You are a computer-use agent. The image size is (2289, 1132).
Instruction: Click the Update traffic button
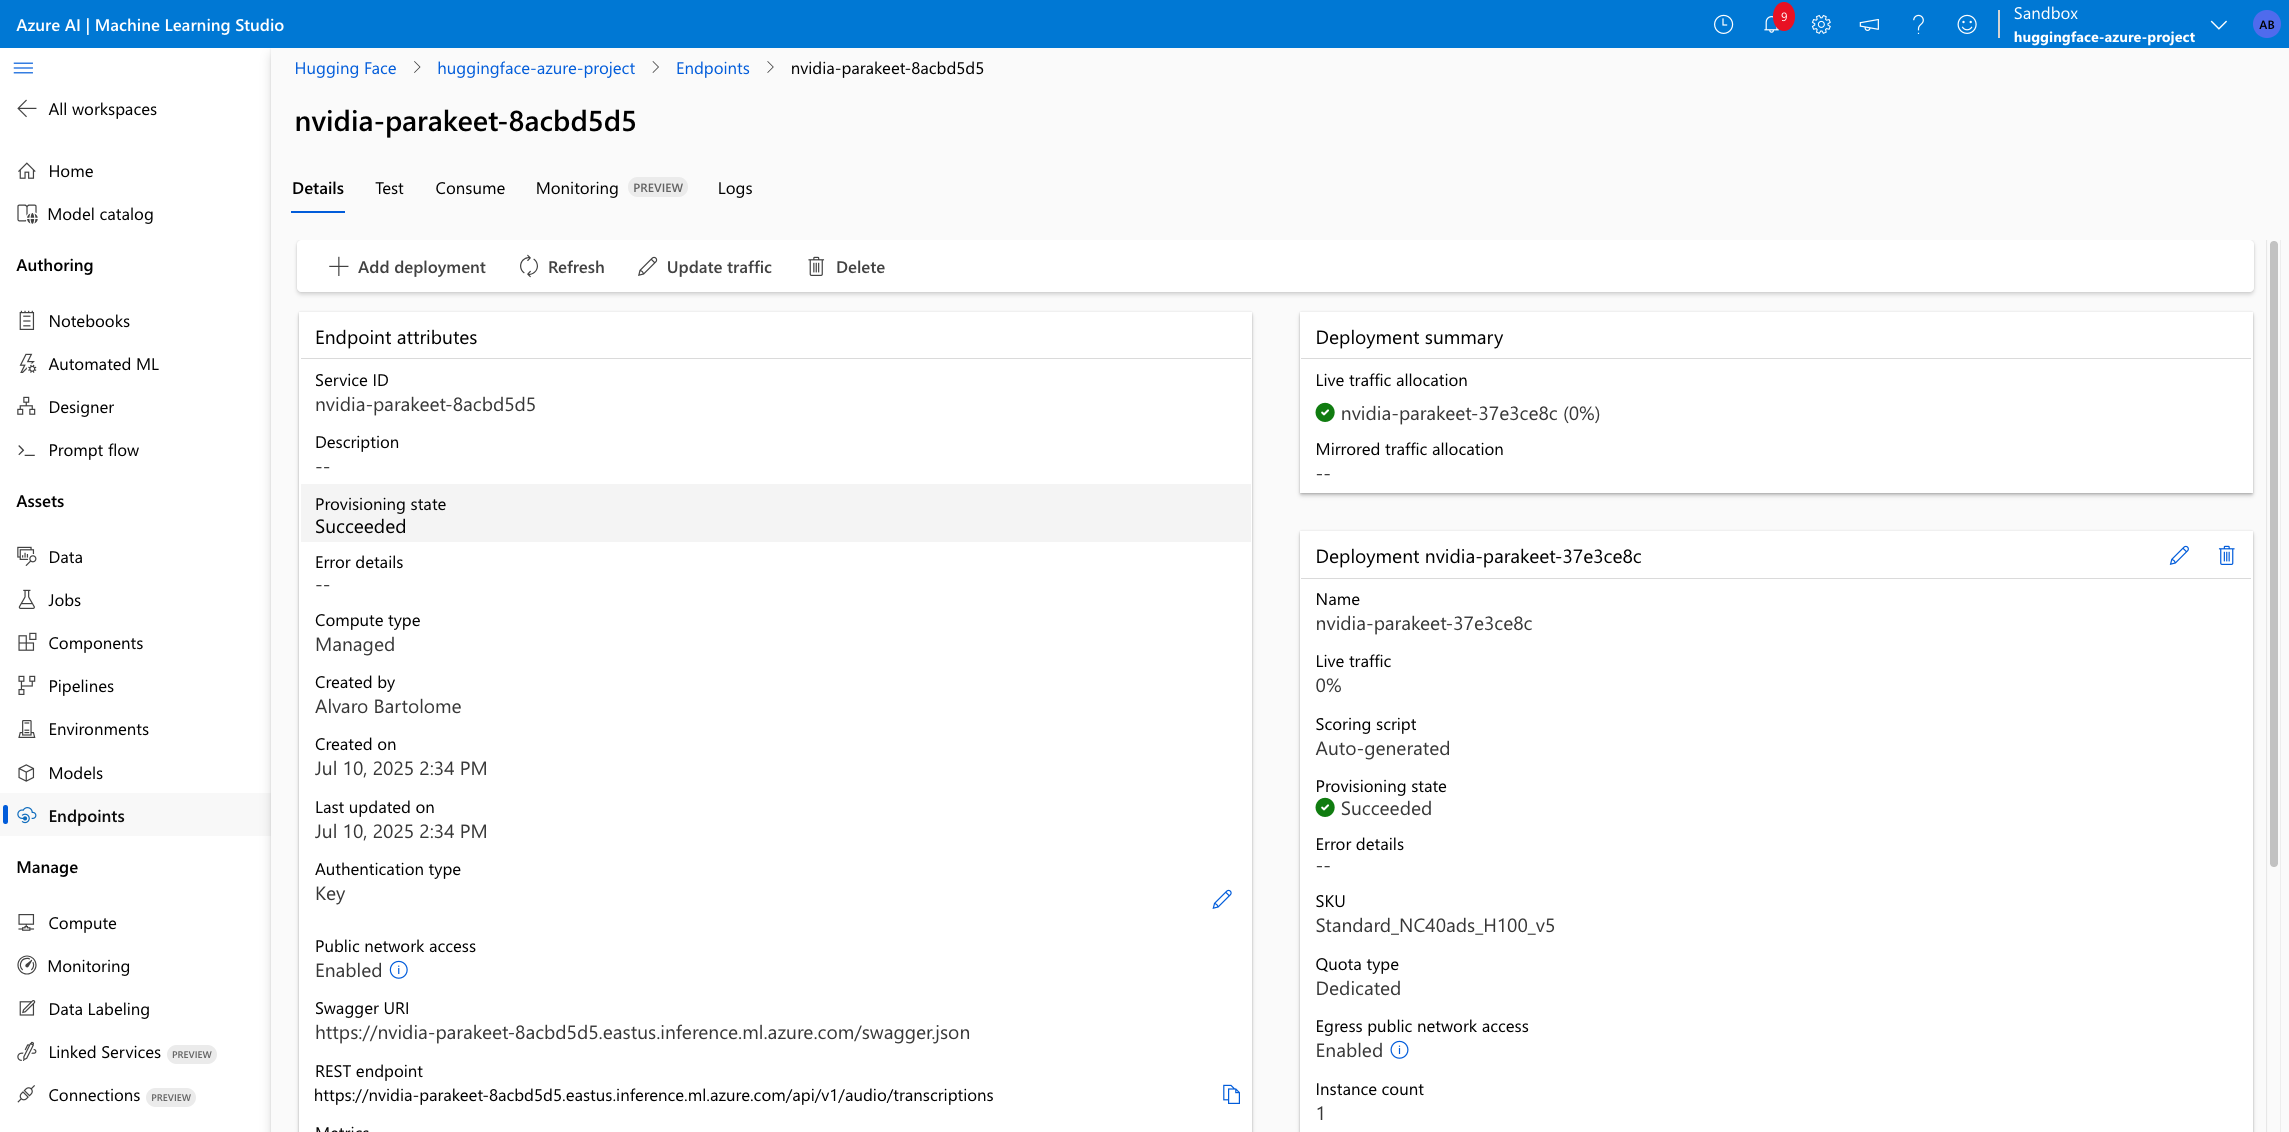[705, 267]
